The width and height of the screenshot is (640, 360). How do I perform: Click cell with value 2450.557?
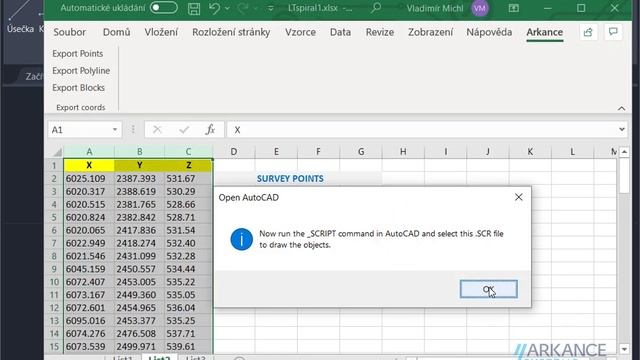tap(140, 269)
